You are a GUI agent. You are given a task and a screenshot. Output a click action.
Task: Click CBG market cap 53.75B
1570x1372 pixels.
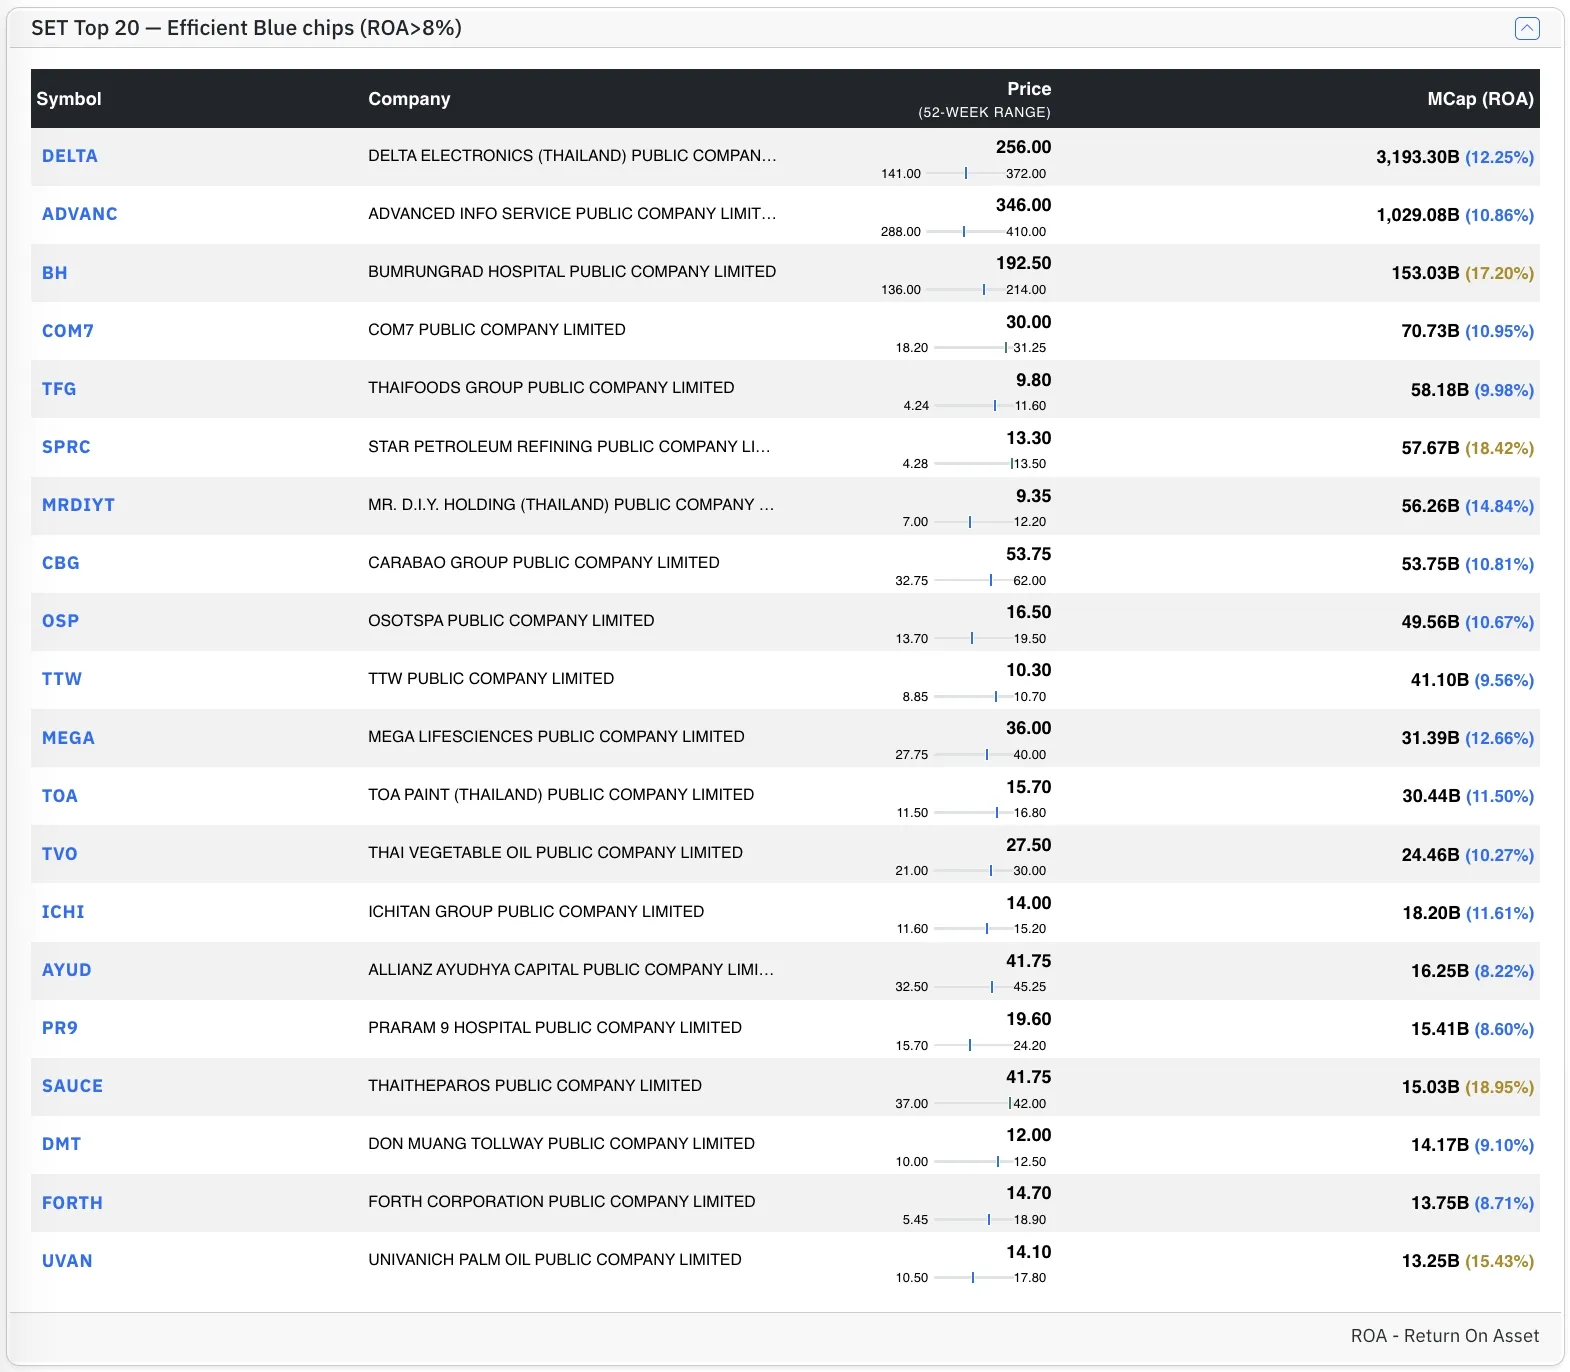pyautogui.click(x=1431, y=564)
